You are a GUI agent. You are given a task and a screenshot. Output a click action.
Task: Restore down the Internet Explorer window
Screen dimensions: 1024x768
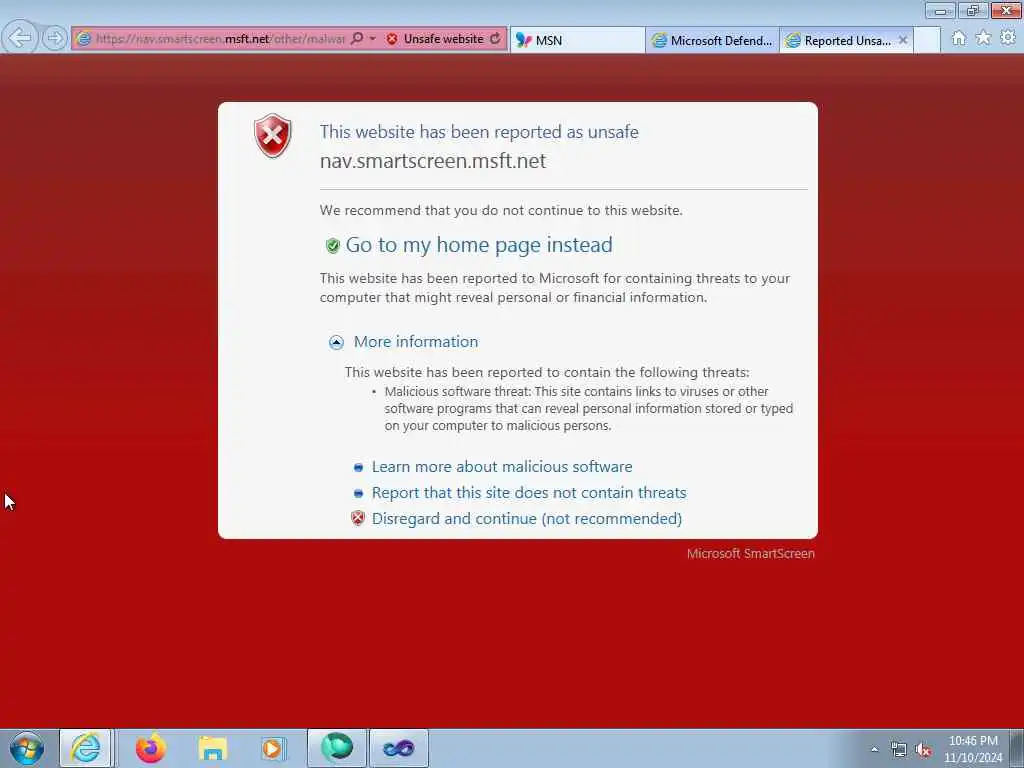pos(973,10)
